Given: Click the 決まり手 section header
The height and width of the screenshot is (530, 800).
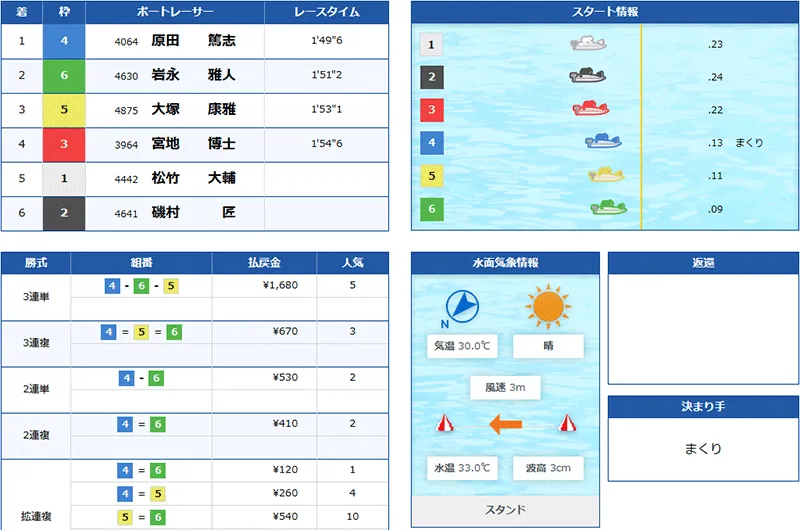Looking at the screenshot, I should click(702, 407).
